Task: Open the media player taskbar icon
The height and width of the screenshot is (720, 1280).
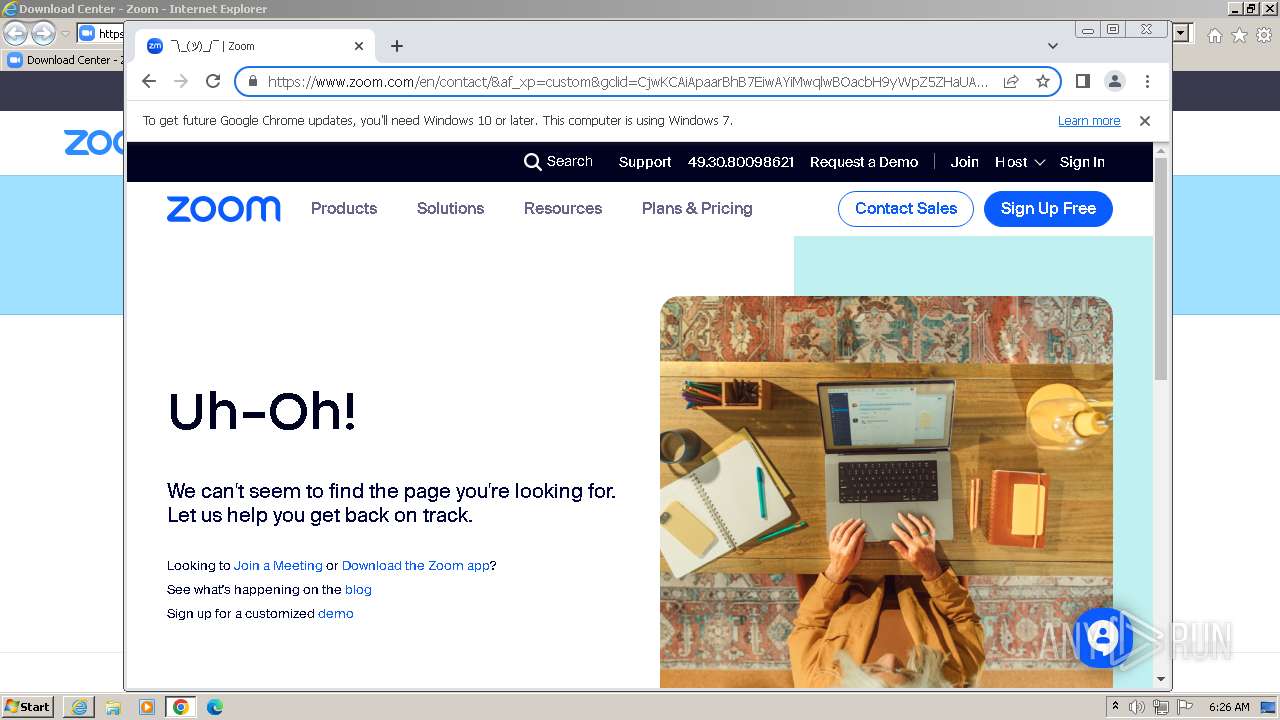Action: (x=147, y=707)
